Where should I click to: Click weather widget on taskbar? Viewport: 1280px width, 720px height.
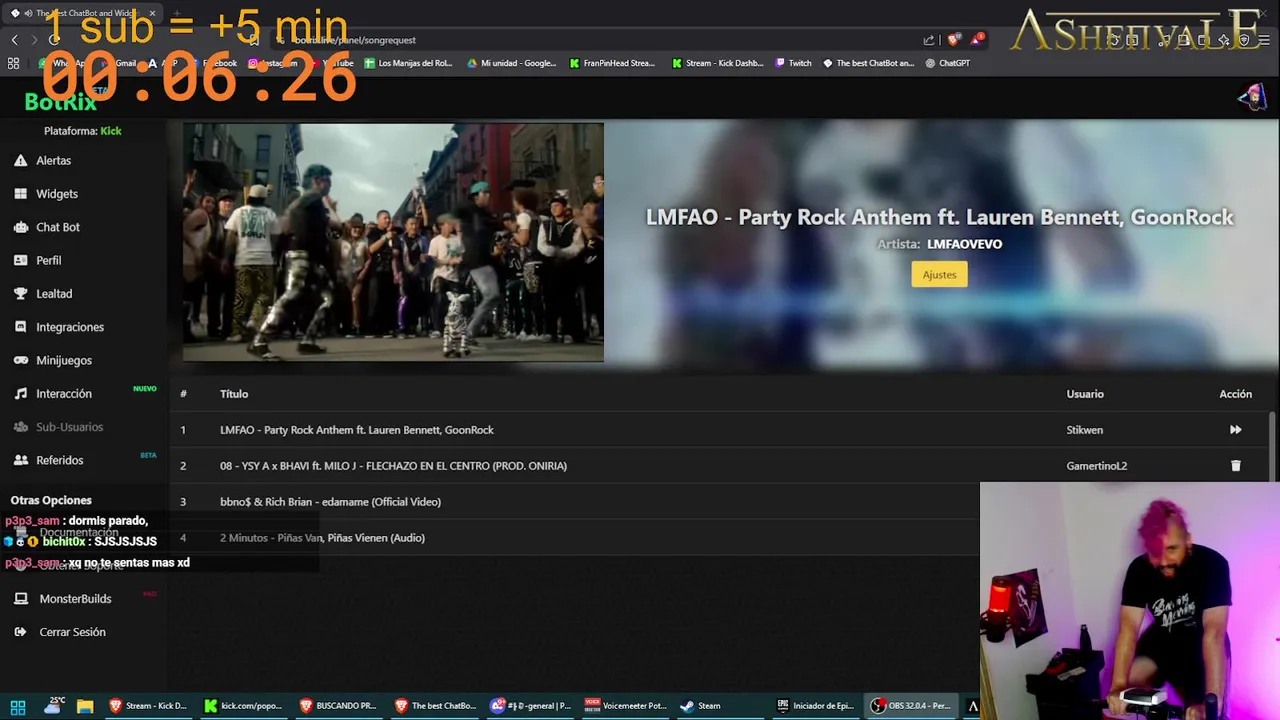coord(53,706)
